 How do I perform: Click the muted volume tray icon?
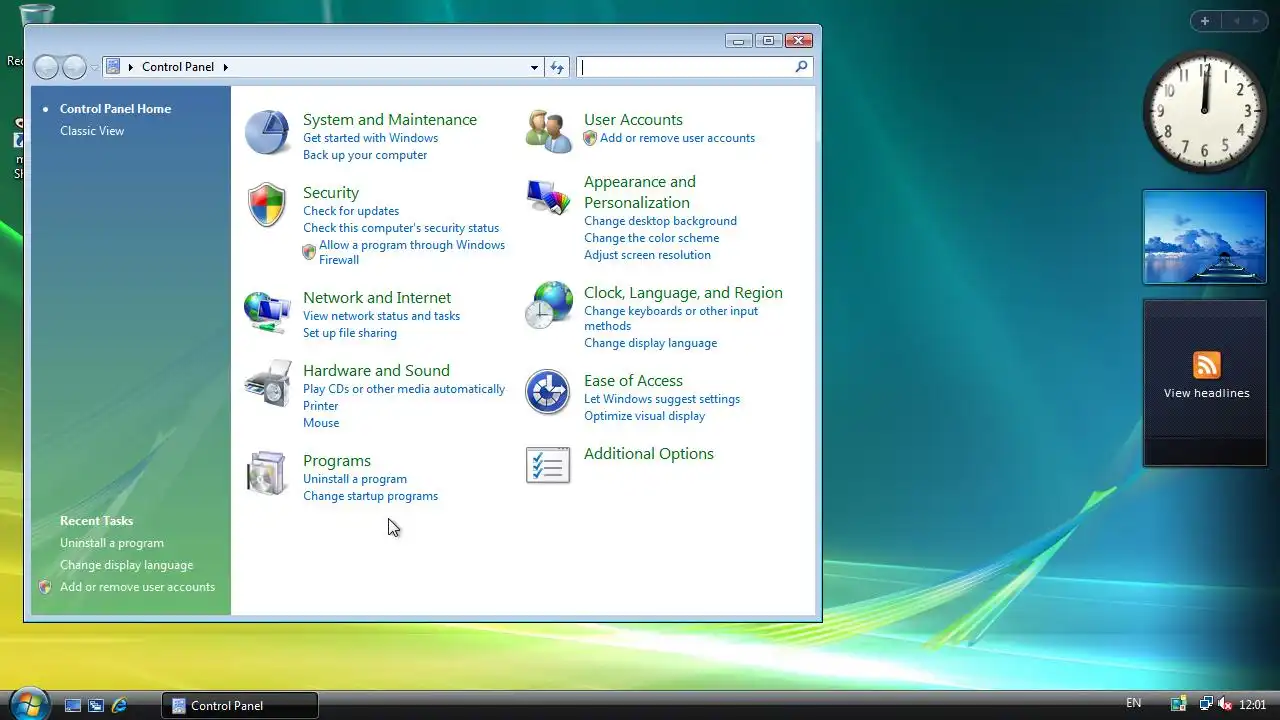pyautogui.click(x=1225, y=704)
